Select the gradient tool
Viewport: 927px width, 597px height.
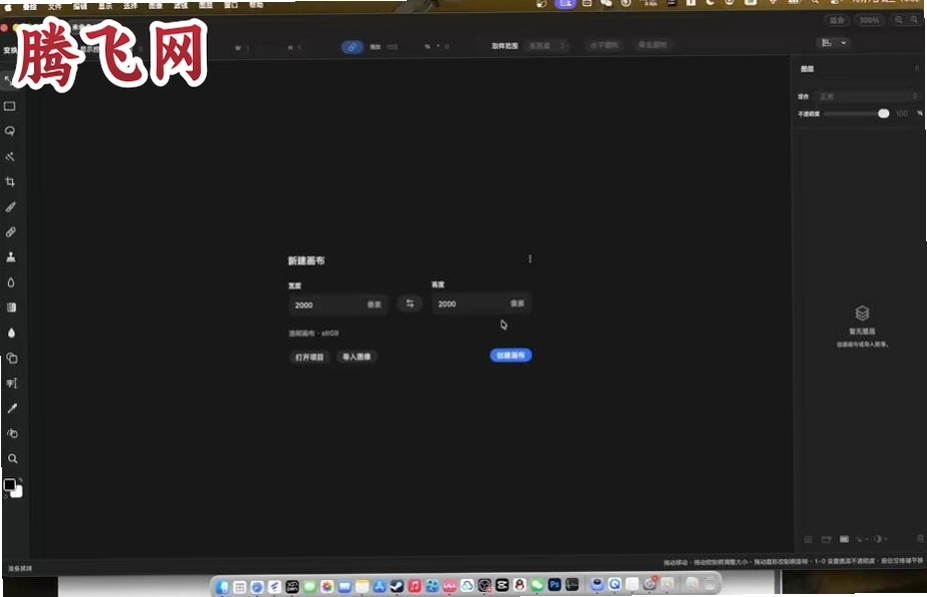coord(11,307)
